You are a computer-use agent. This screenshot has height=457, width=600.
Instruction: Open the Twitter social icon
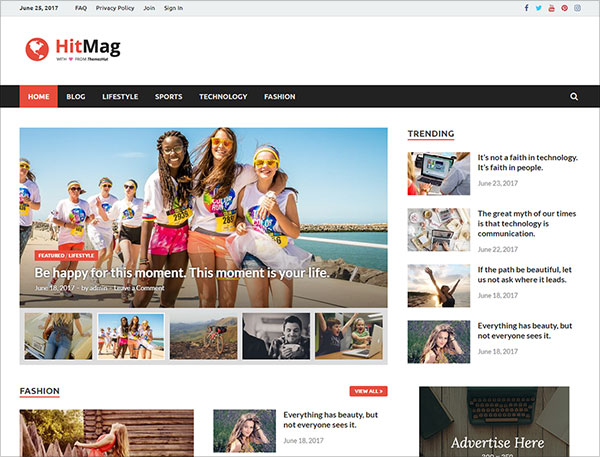(x=539, y=8)
